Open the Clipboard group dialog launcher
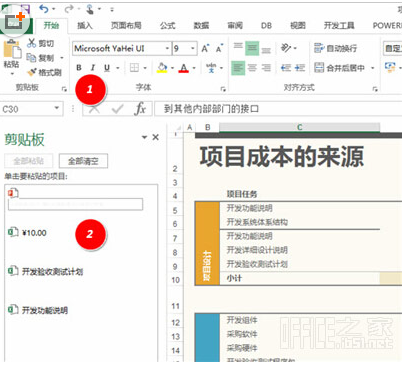 click(x=64, y=89)
